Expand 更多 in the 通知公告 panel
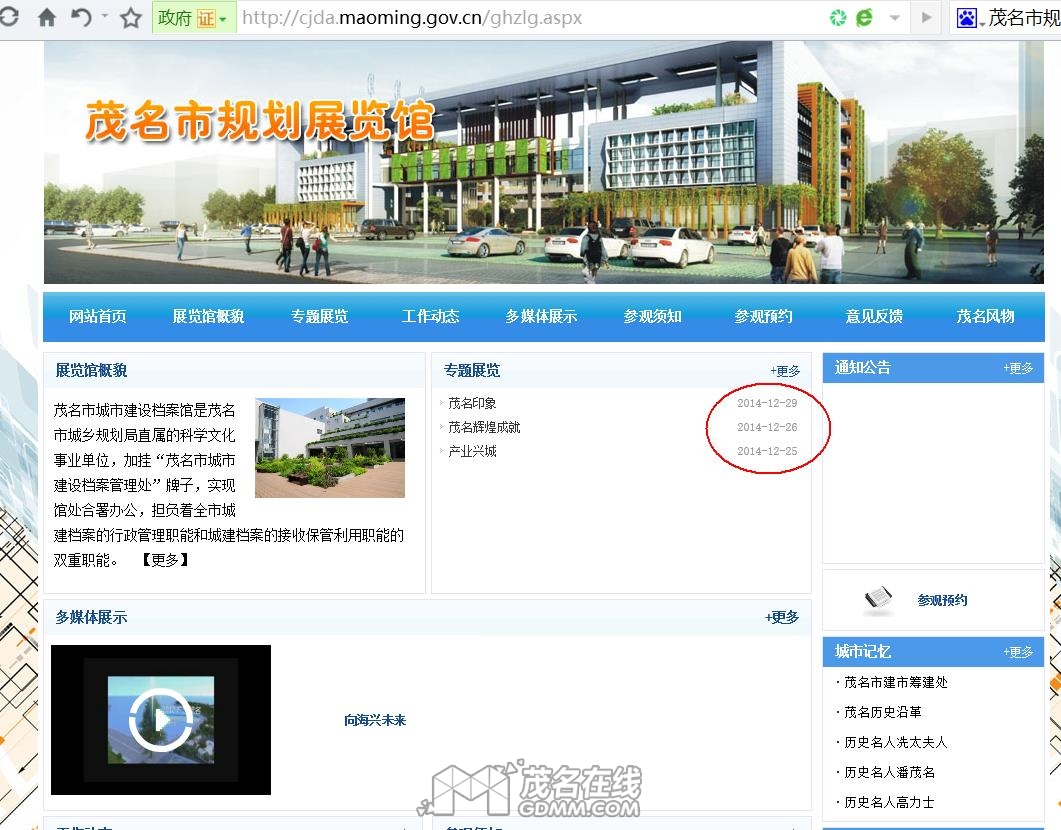Image resolution: width=1061 pixels, height=830 pixels. [1018, 368]
